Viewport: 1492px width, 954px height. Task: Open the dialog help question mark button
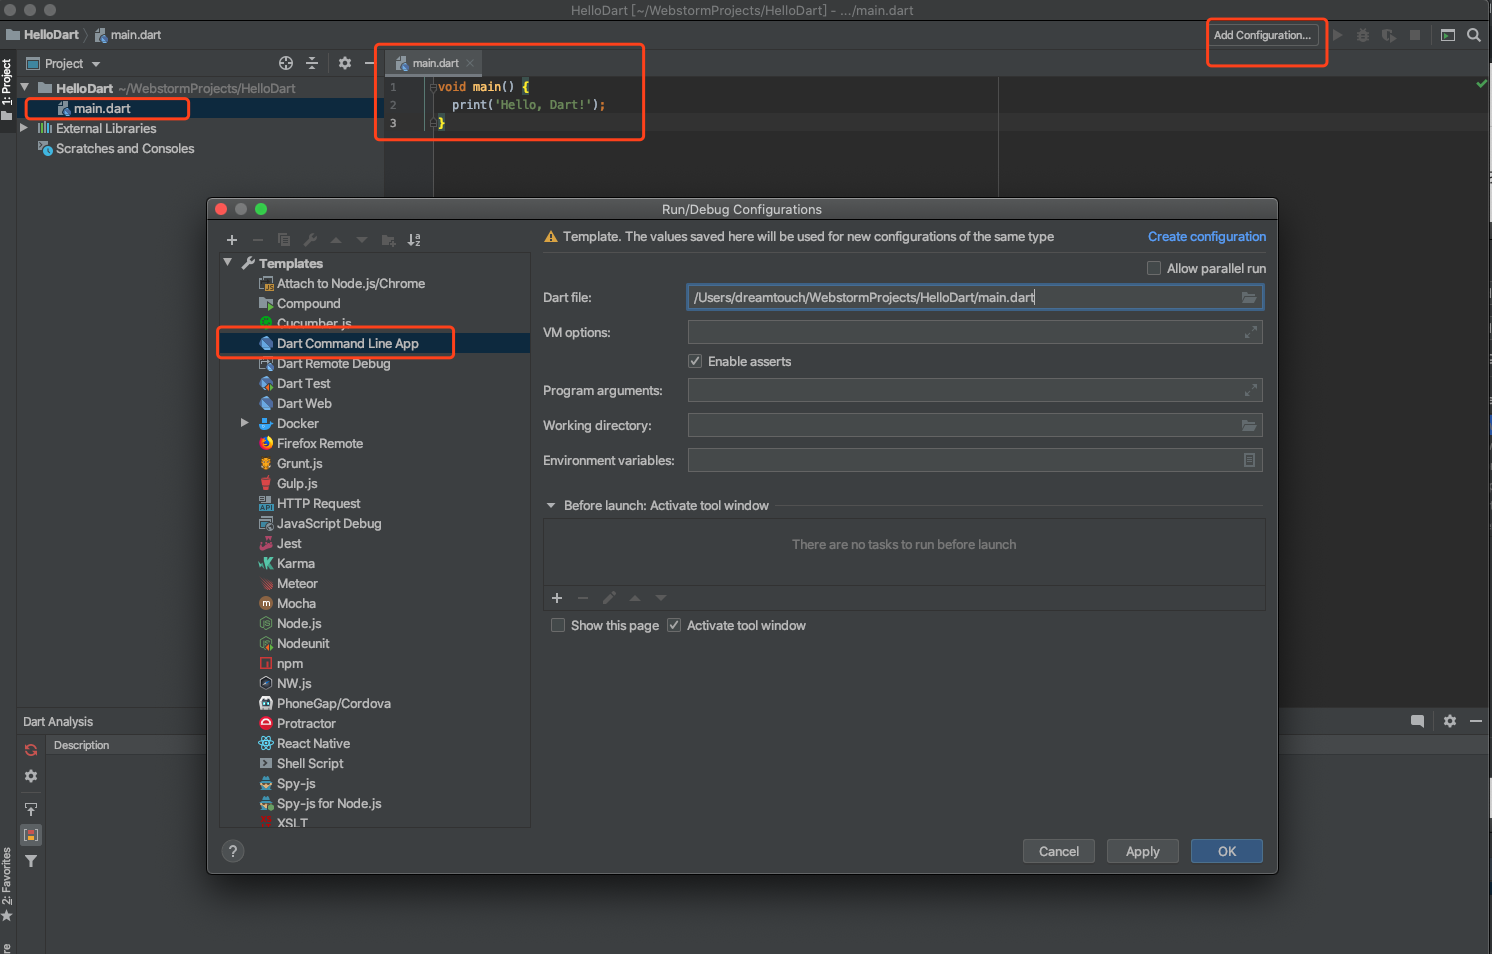(233, 851)
